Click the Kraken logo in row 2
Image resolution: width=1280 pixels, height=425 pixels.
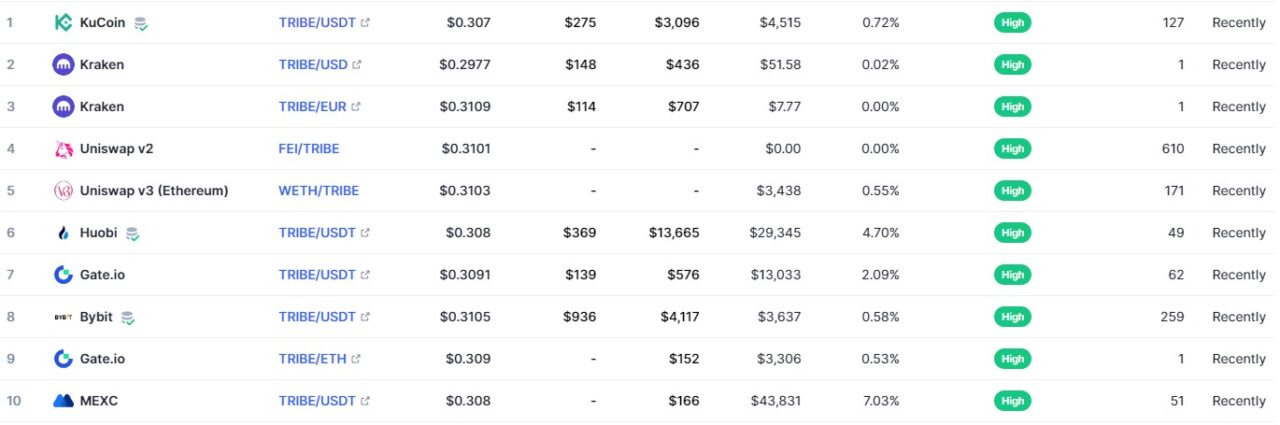pyautogui.click(x=63, y=64)
